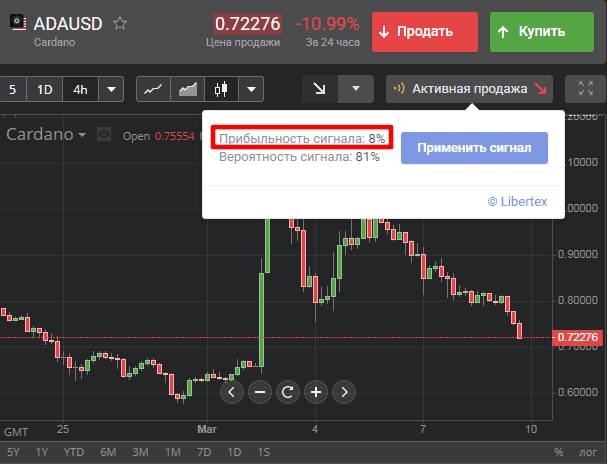
Task: Select the 5 timeframe button
Action: (13, 89)
